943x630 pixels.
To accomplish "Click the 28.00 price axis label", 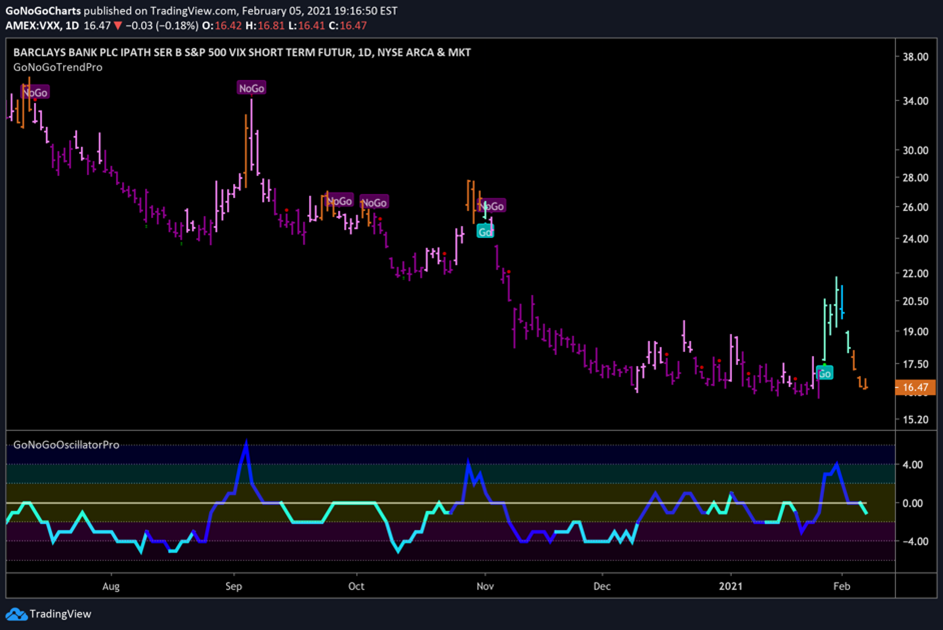I will pyautogui.click(x=915, y=177).
